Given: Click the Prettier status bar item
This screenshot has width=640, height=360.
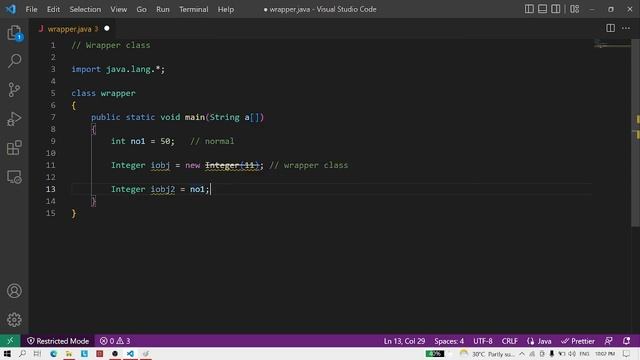Looking at the screenshot, I should pos(578,341).
